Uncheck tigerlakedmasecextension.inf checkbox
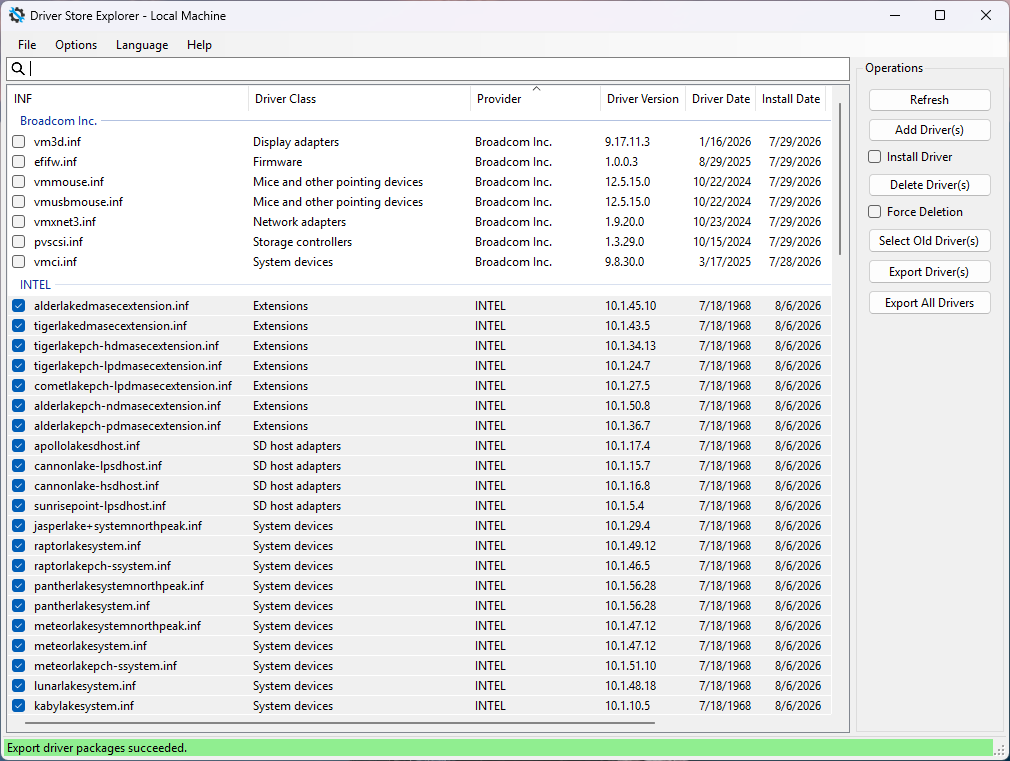Screen dimensions: 1010x761 coord(19,325)
